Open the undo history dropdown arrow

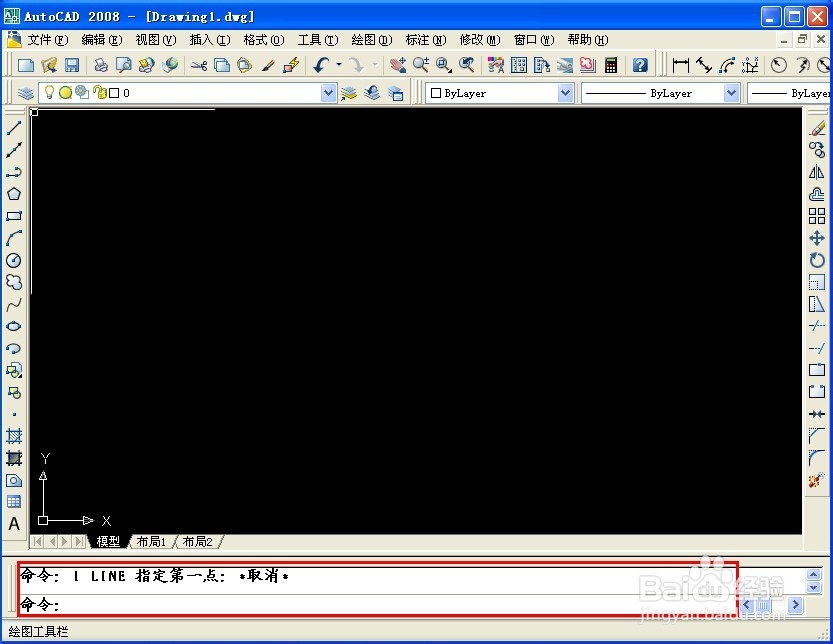pyautogui.click(x=339, y=65)
